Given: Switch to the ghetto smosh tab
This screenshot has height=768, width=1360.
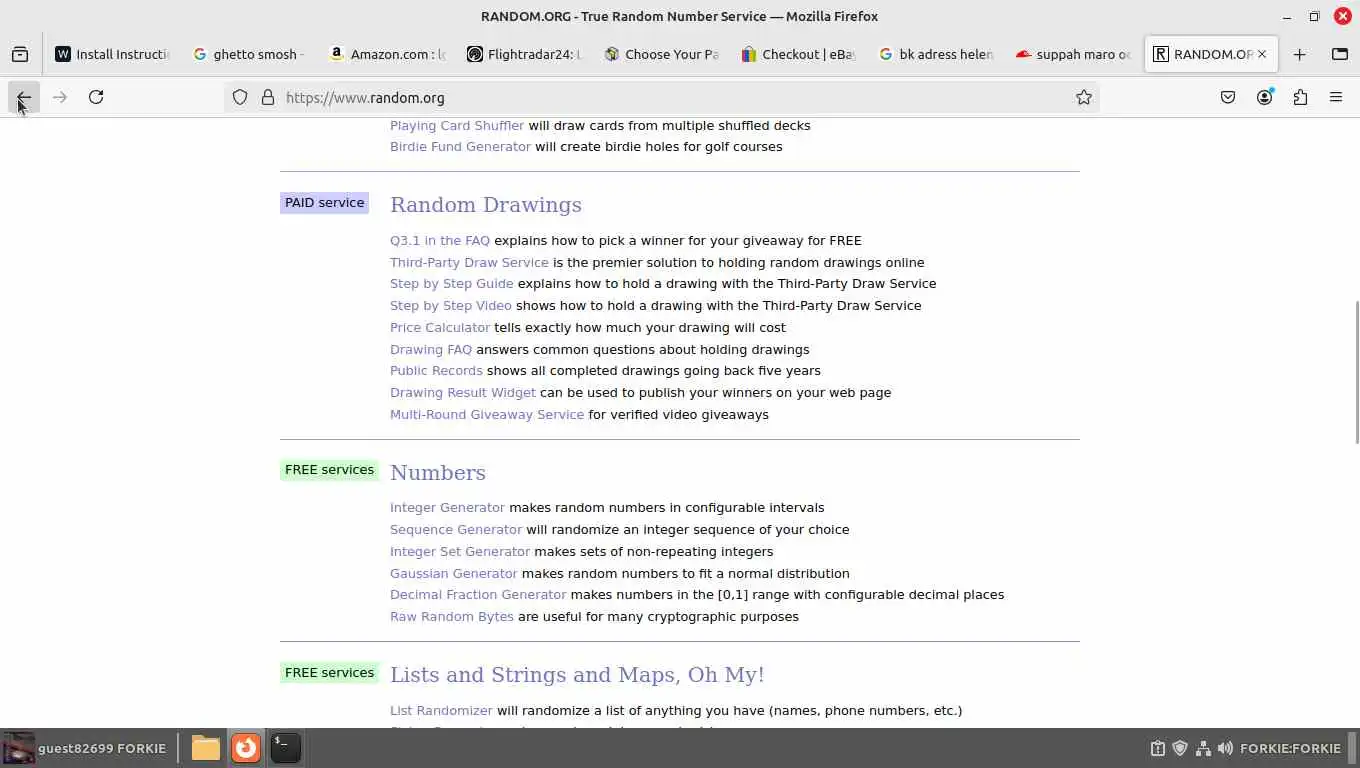Looking at the screenshot, I should [x=250, y=54].
